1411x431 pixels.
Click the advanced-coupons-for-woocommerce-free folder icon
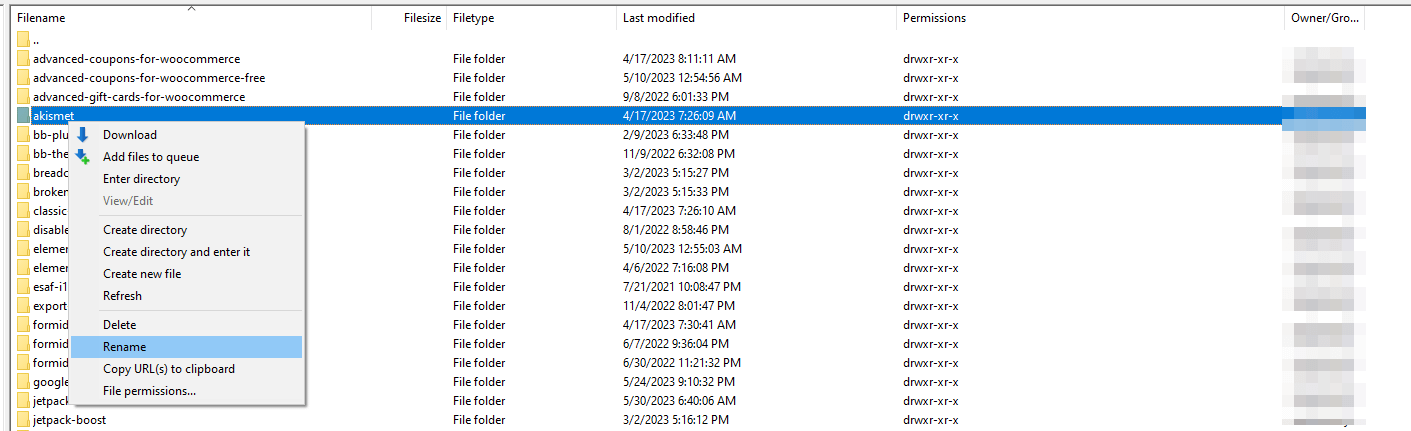(23, 78)
